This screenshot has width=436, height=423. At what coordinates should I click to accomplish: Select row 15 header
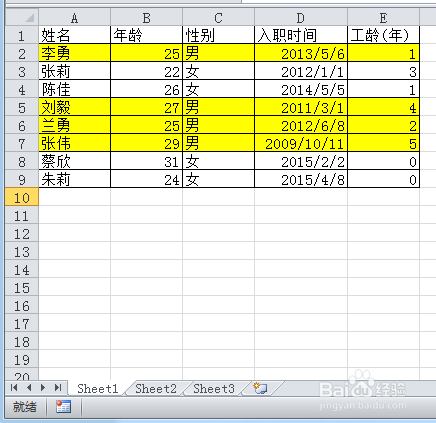(22, 287)
